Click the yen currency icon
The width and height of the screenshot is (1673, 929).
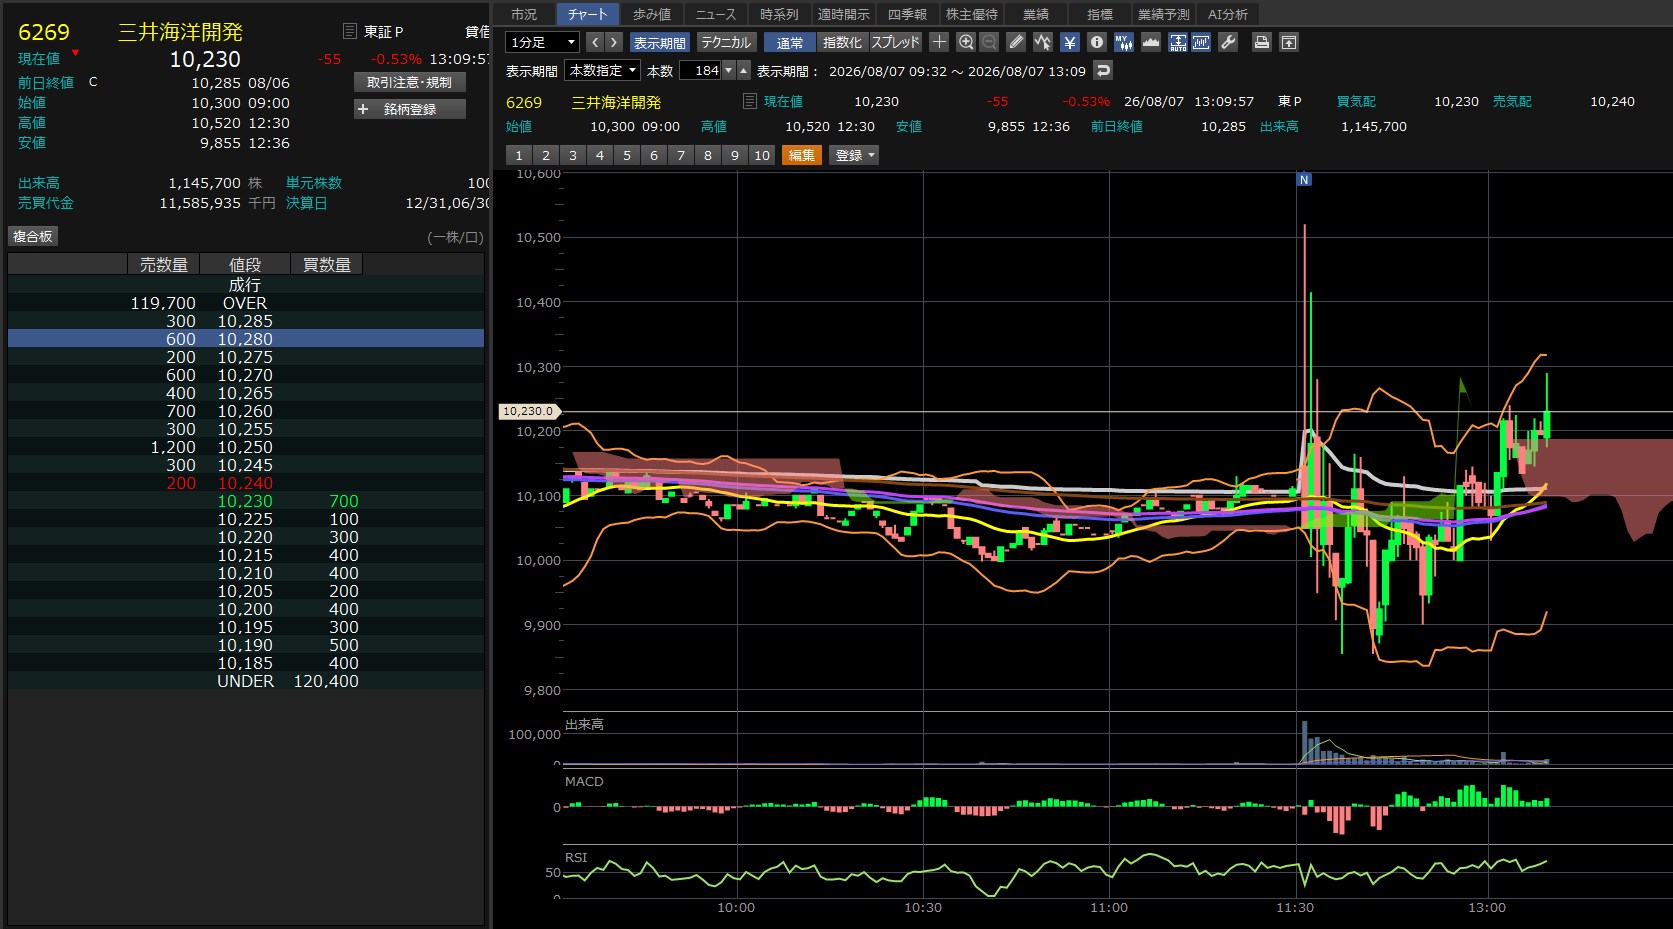tap(1070, 42)
